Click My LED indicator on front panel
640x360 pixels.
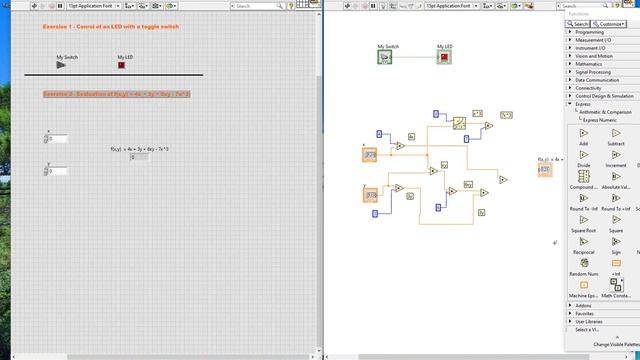coord(121,65)
